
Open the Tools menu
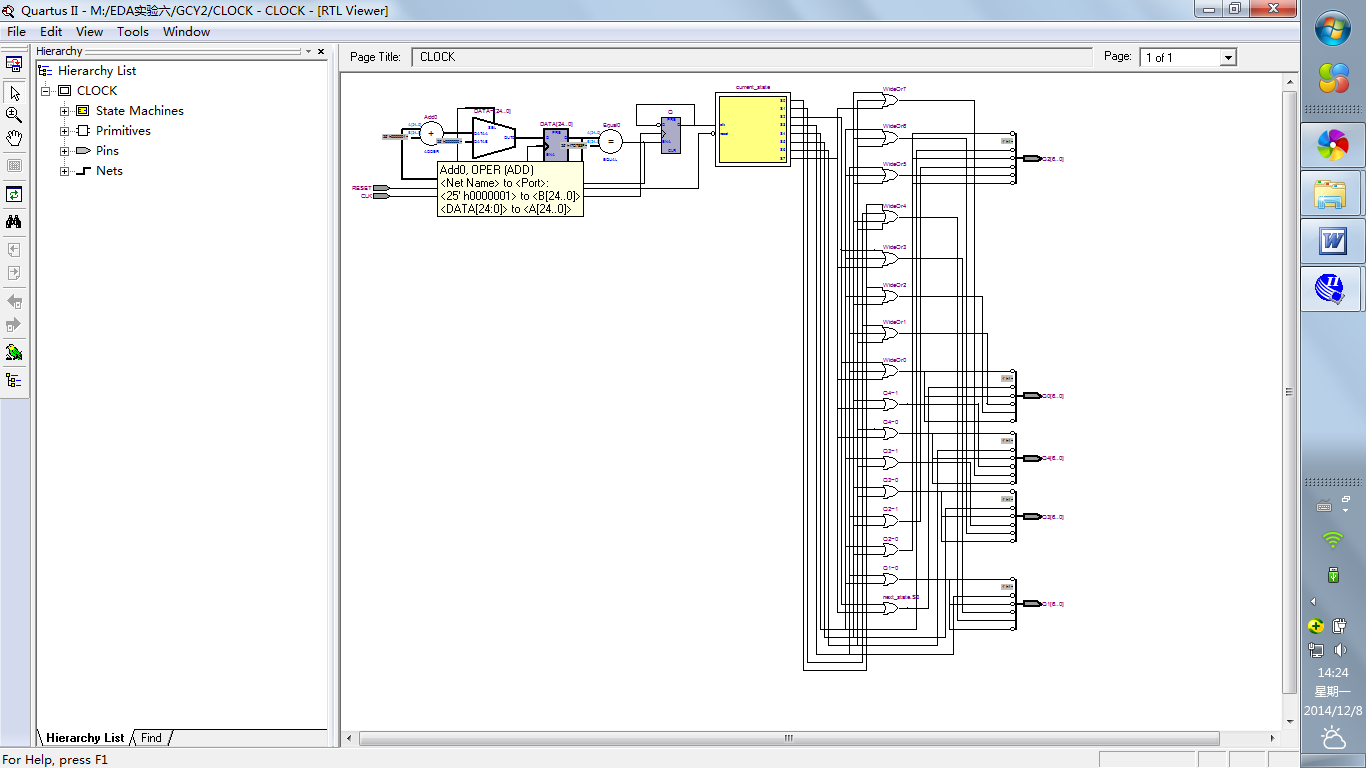click(x=133, y=32)
